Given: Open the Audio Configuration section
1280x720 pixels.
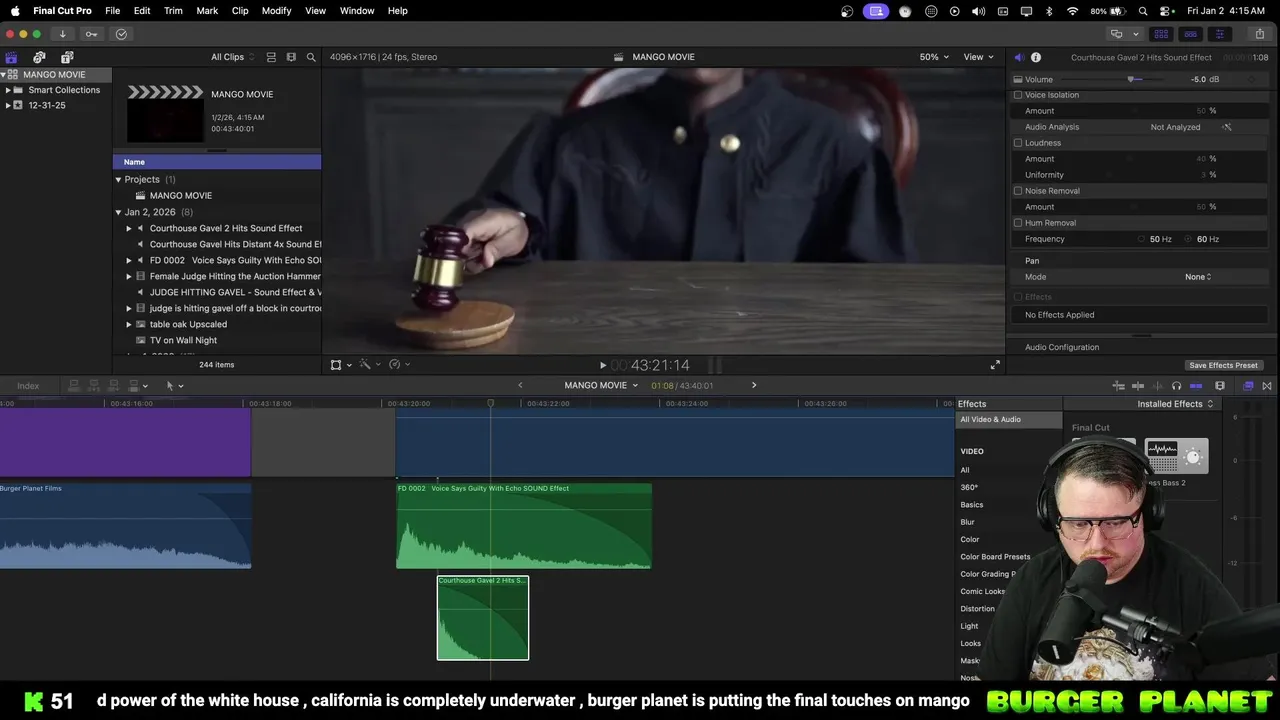Looking at the screenshot, I should tap(1062, 347).
